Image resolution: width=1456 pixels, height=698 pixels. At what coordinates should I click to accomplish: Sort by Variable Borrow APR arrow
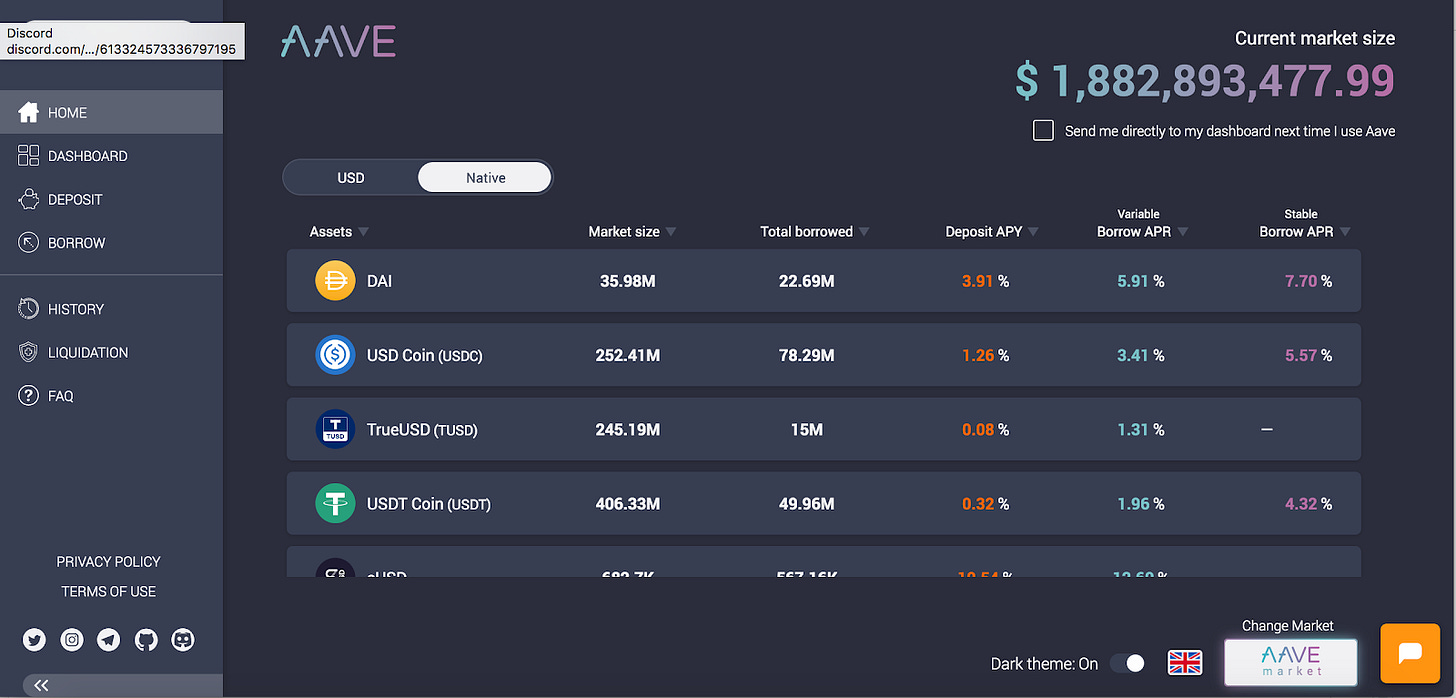pos(1183,232)
